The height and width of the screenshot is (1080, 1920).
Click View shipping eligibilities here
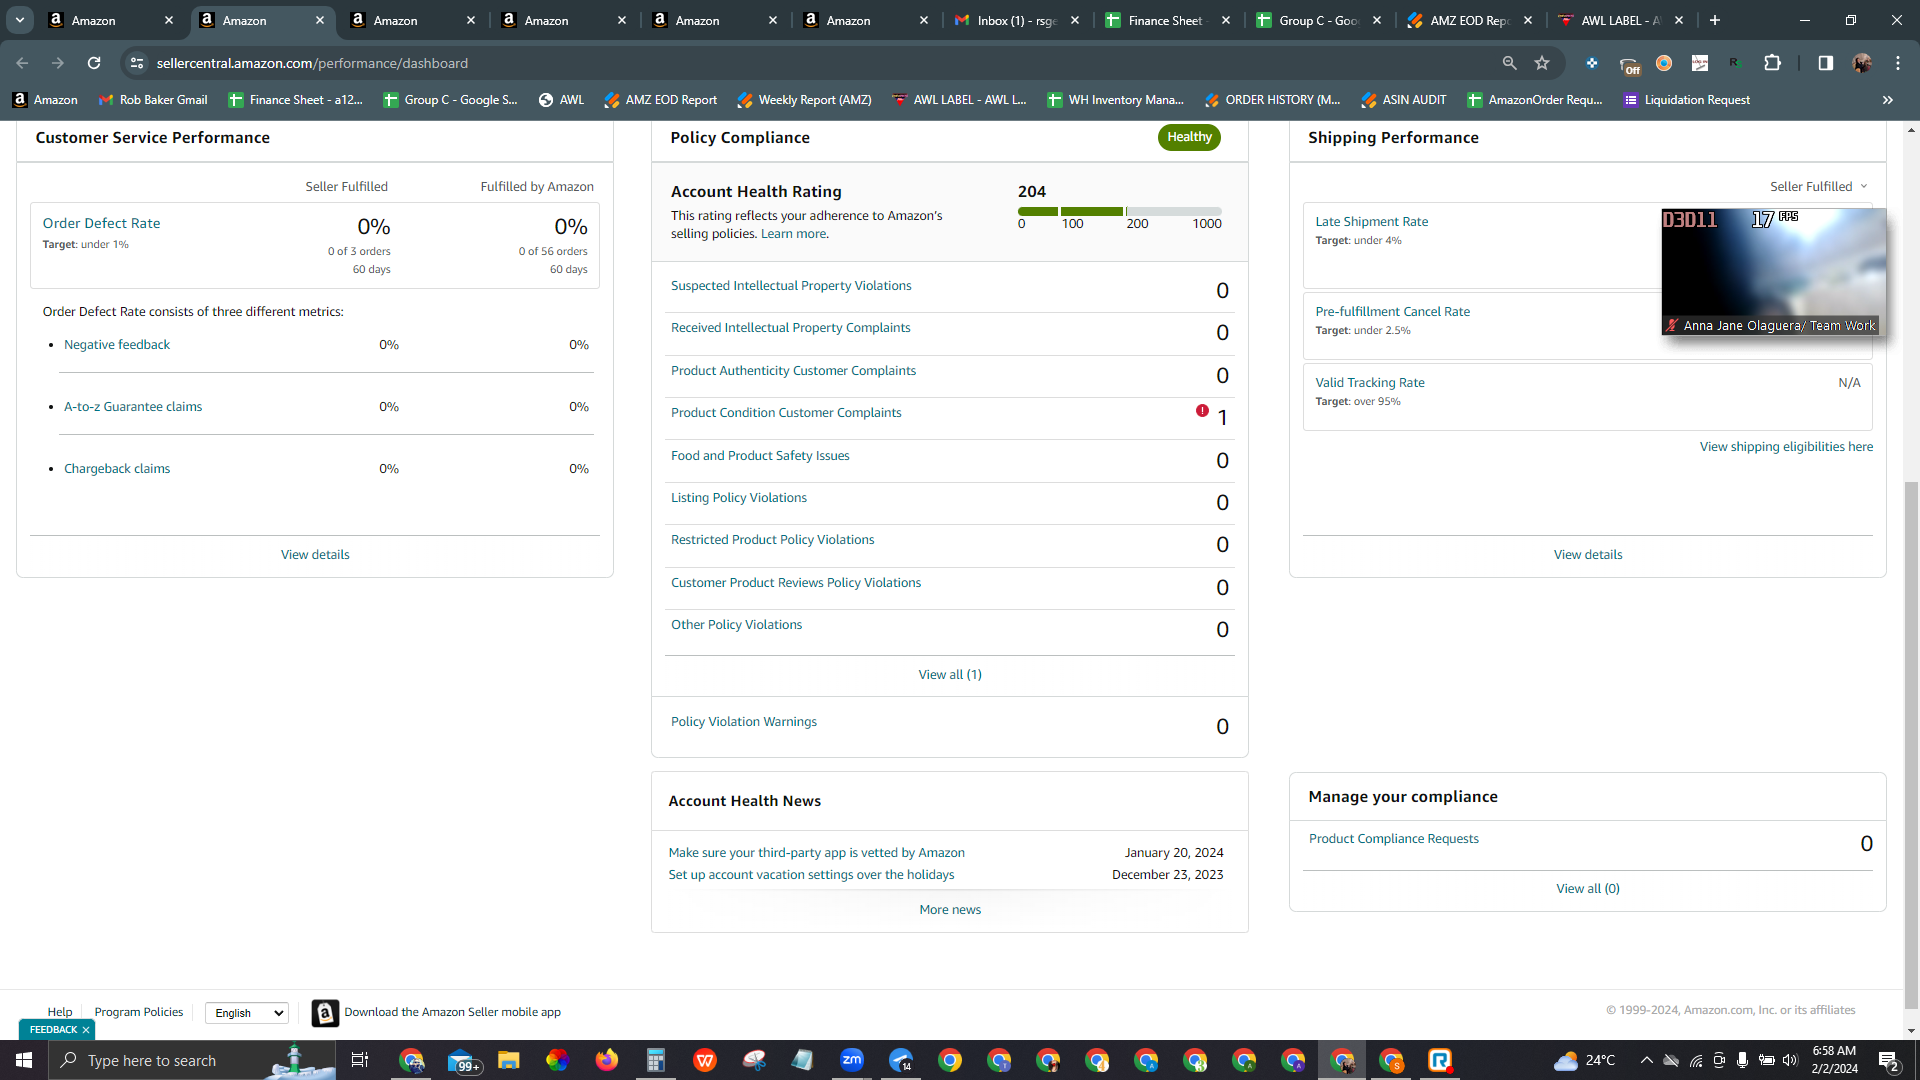1786,447
